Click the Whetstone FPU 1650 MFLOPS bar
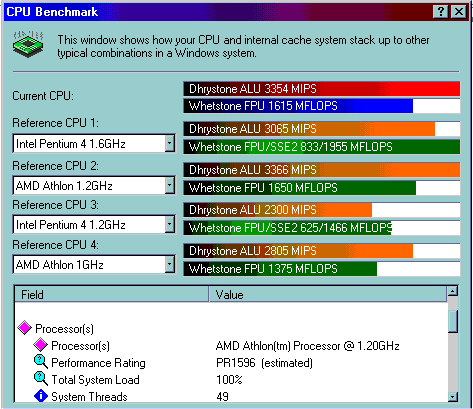This screenshot has width=473, height=409. (x=322, y=188)
